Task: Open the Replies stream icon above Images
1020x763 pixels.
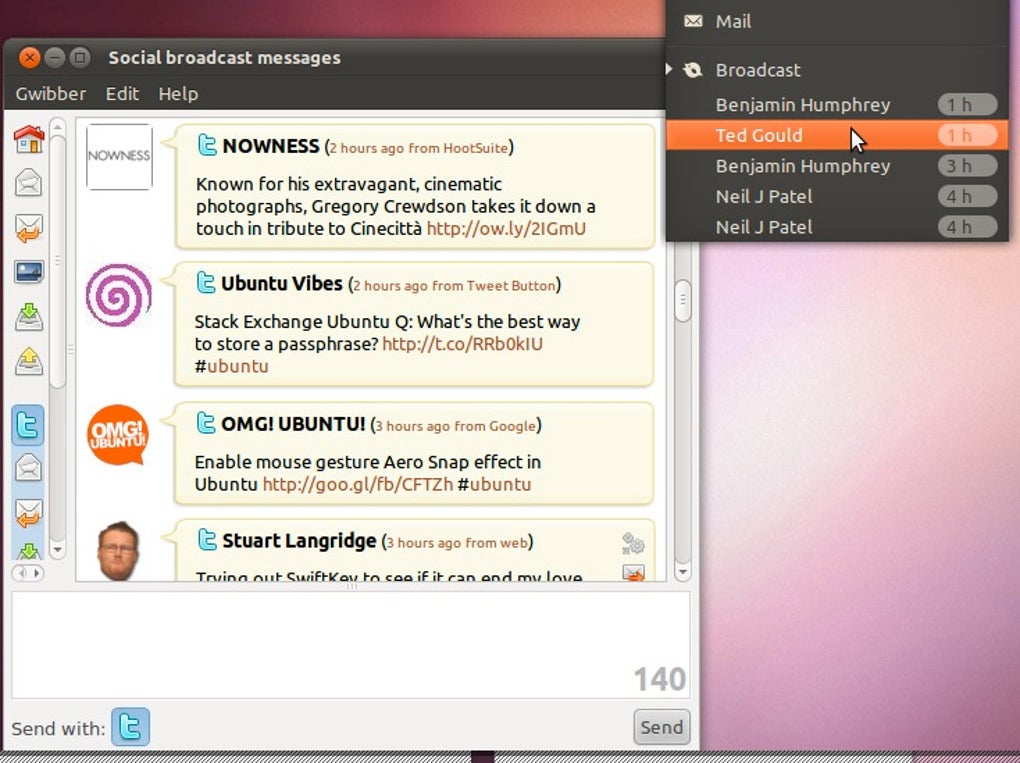Action: point(29,228)
